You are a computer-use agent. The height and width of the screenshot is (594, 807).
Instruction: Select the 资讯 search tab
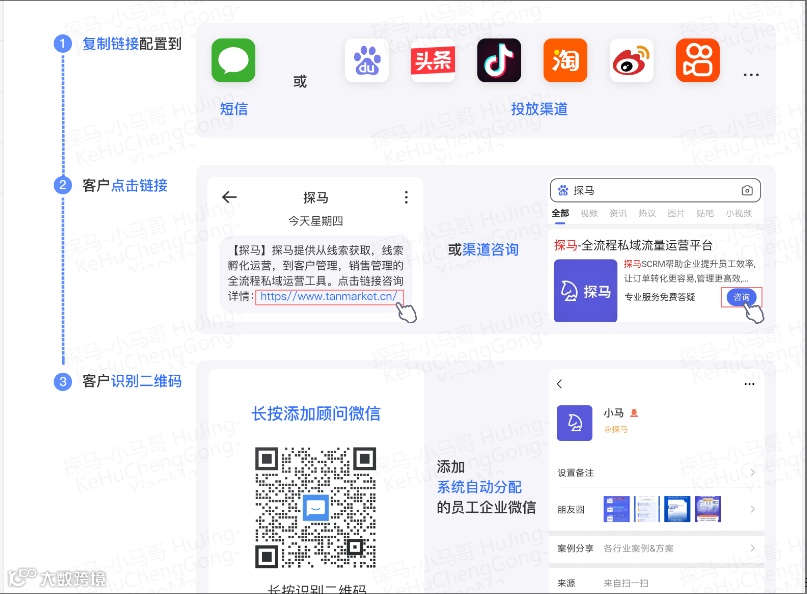pos(618,213)
